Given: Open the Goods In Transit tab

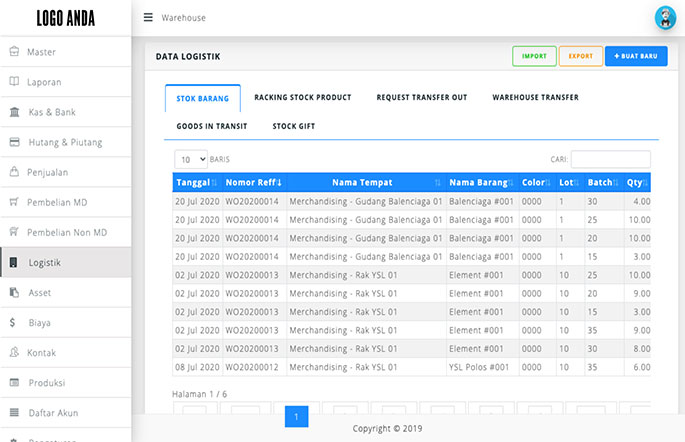Looking at the screenshot, I should coord(212,126).
